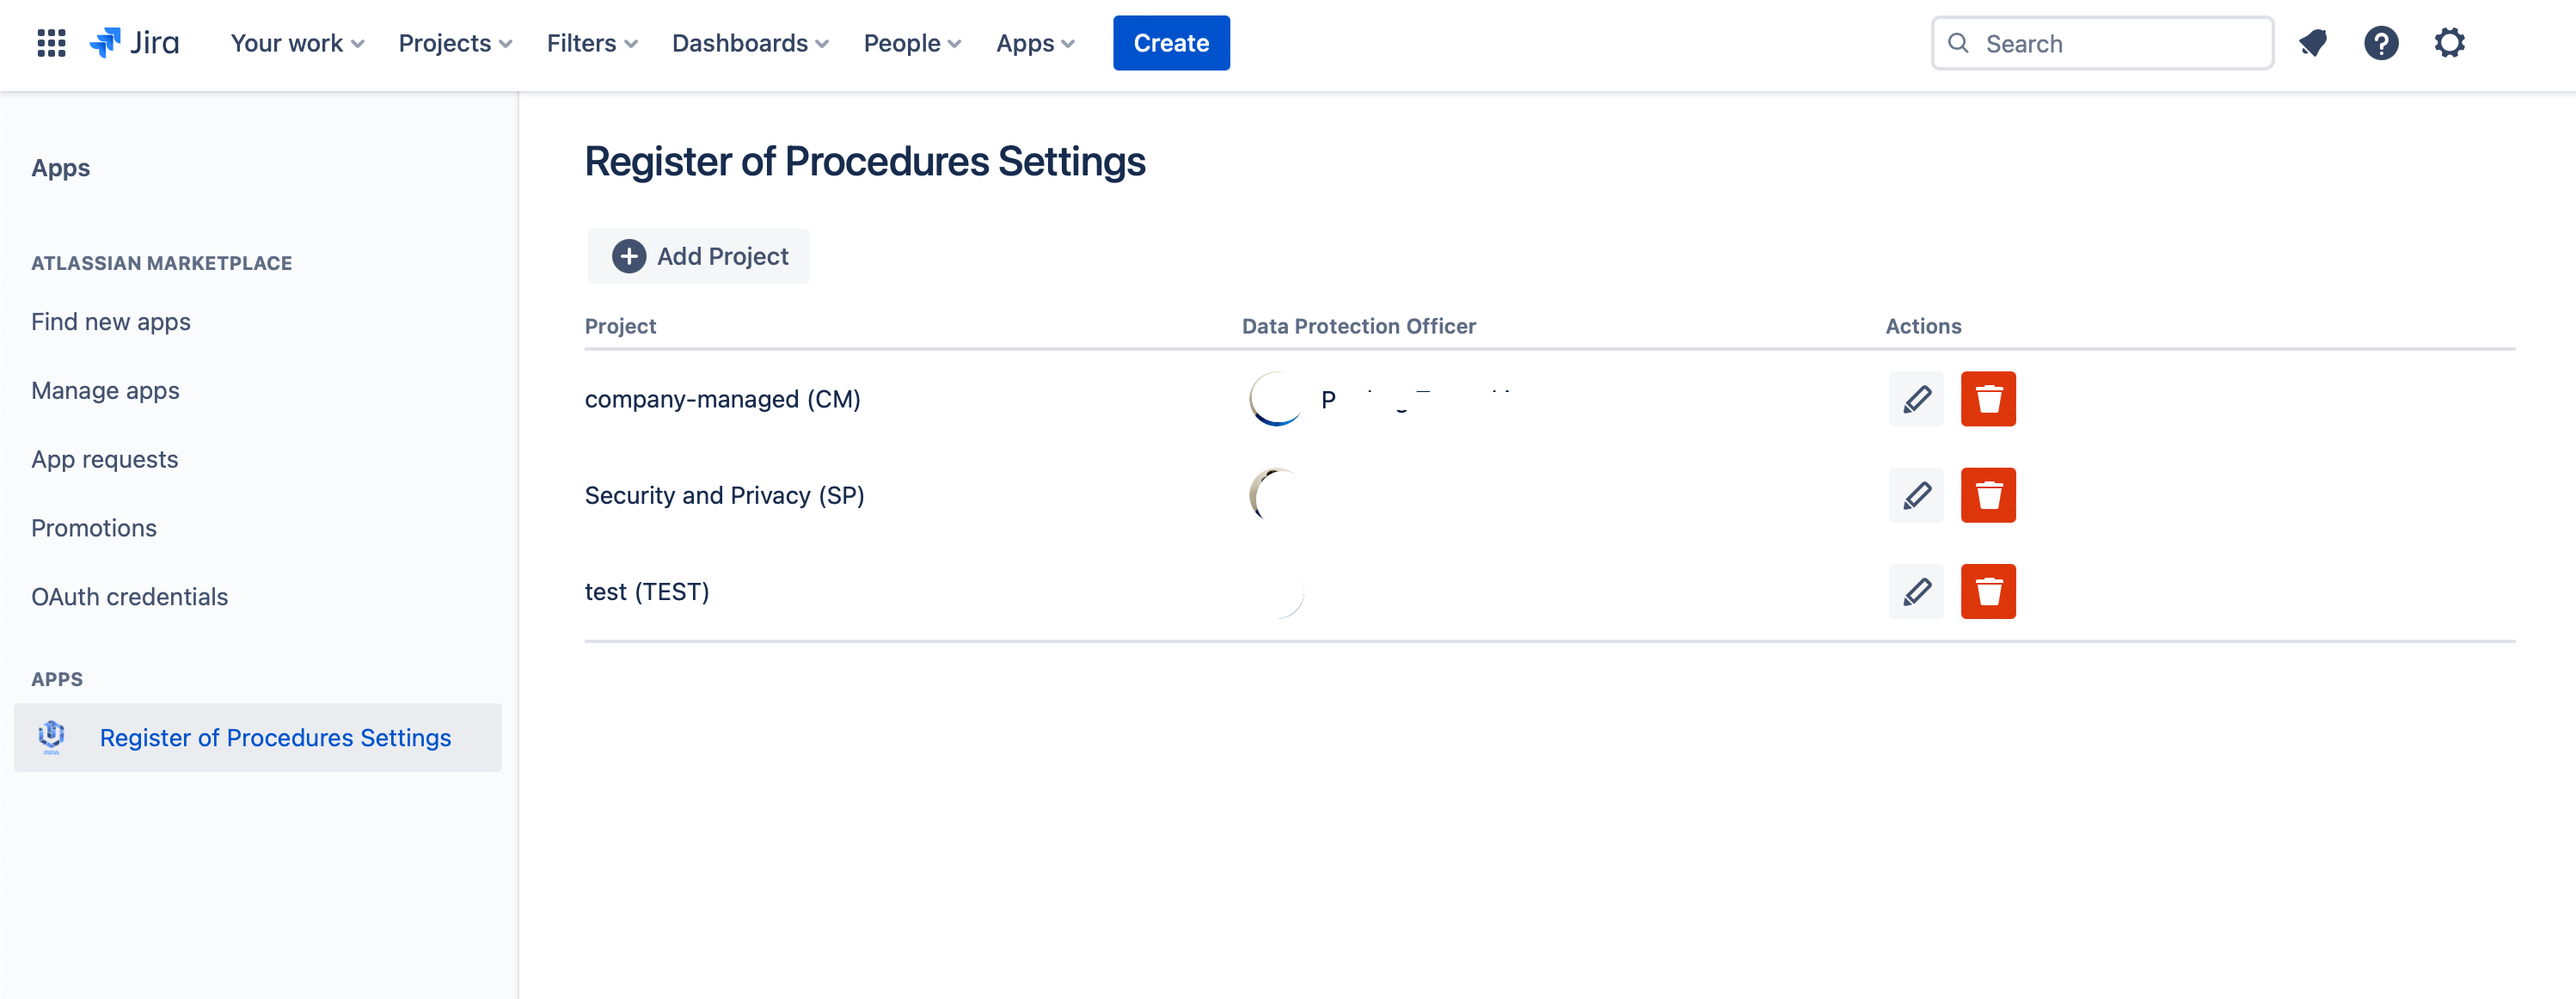The width and height of the screenshot is (2576, 999).
Task: Open the Dashboards menu
Action: coord(750,43)
